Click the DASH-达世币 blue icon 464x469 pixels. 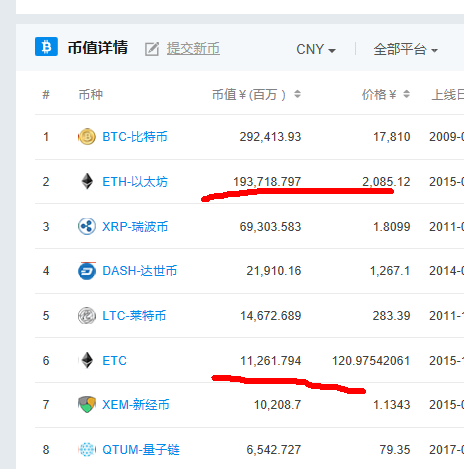(87, 271)
